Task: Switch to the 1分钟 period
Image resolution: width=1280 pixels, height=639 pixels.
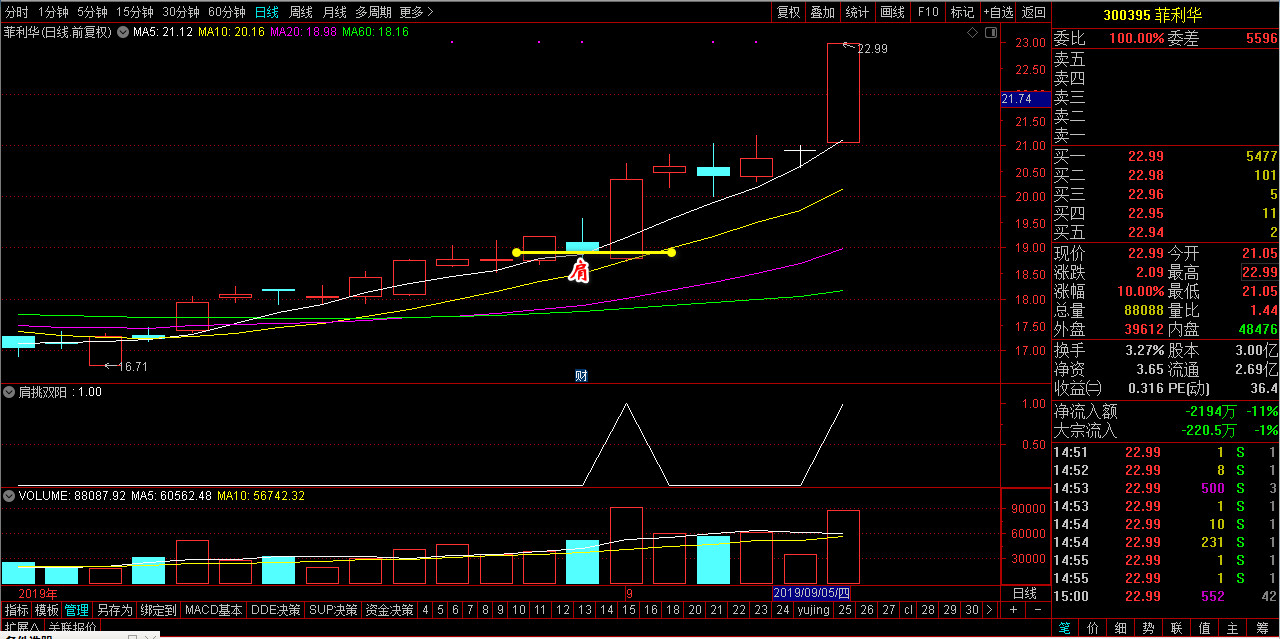Action: tap(53, 12)
